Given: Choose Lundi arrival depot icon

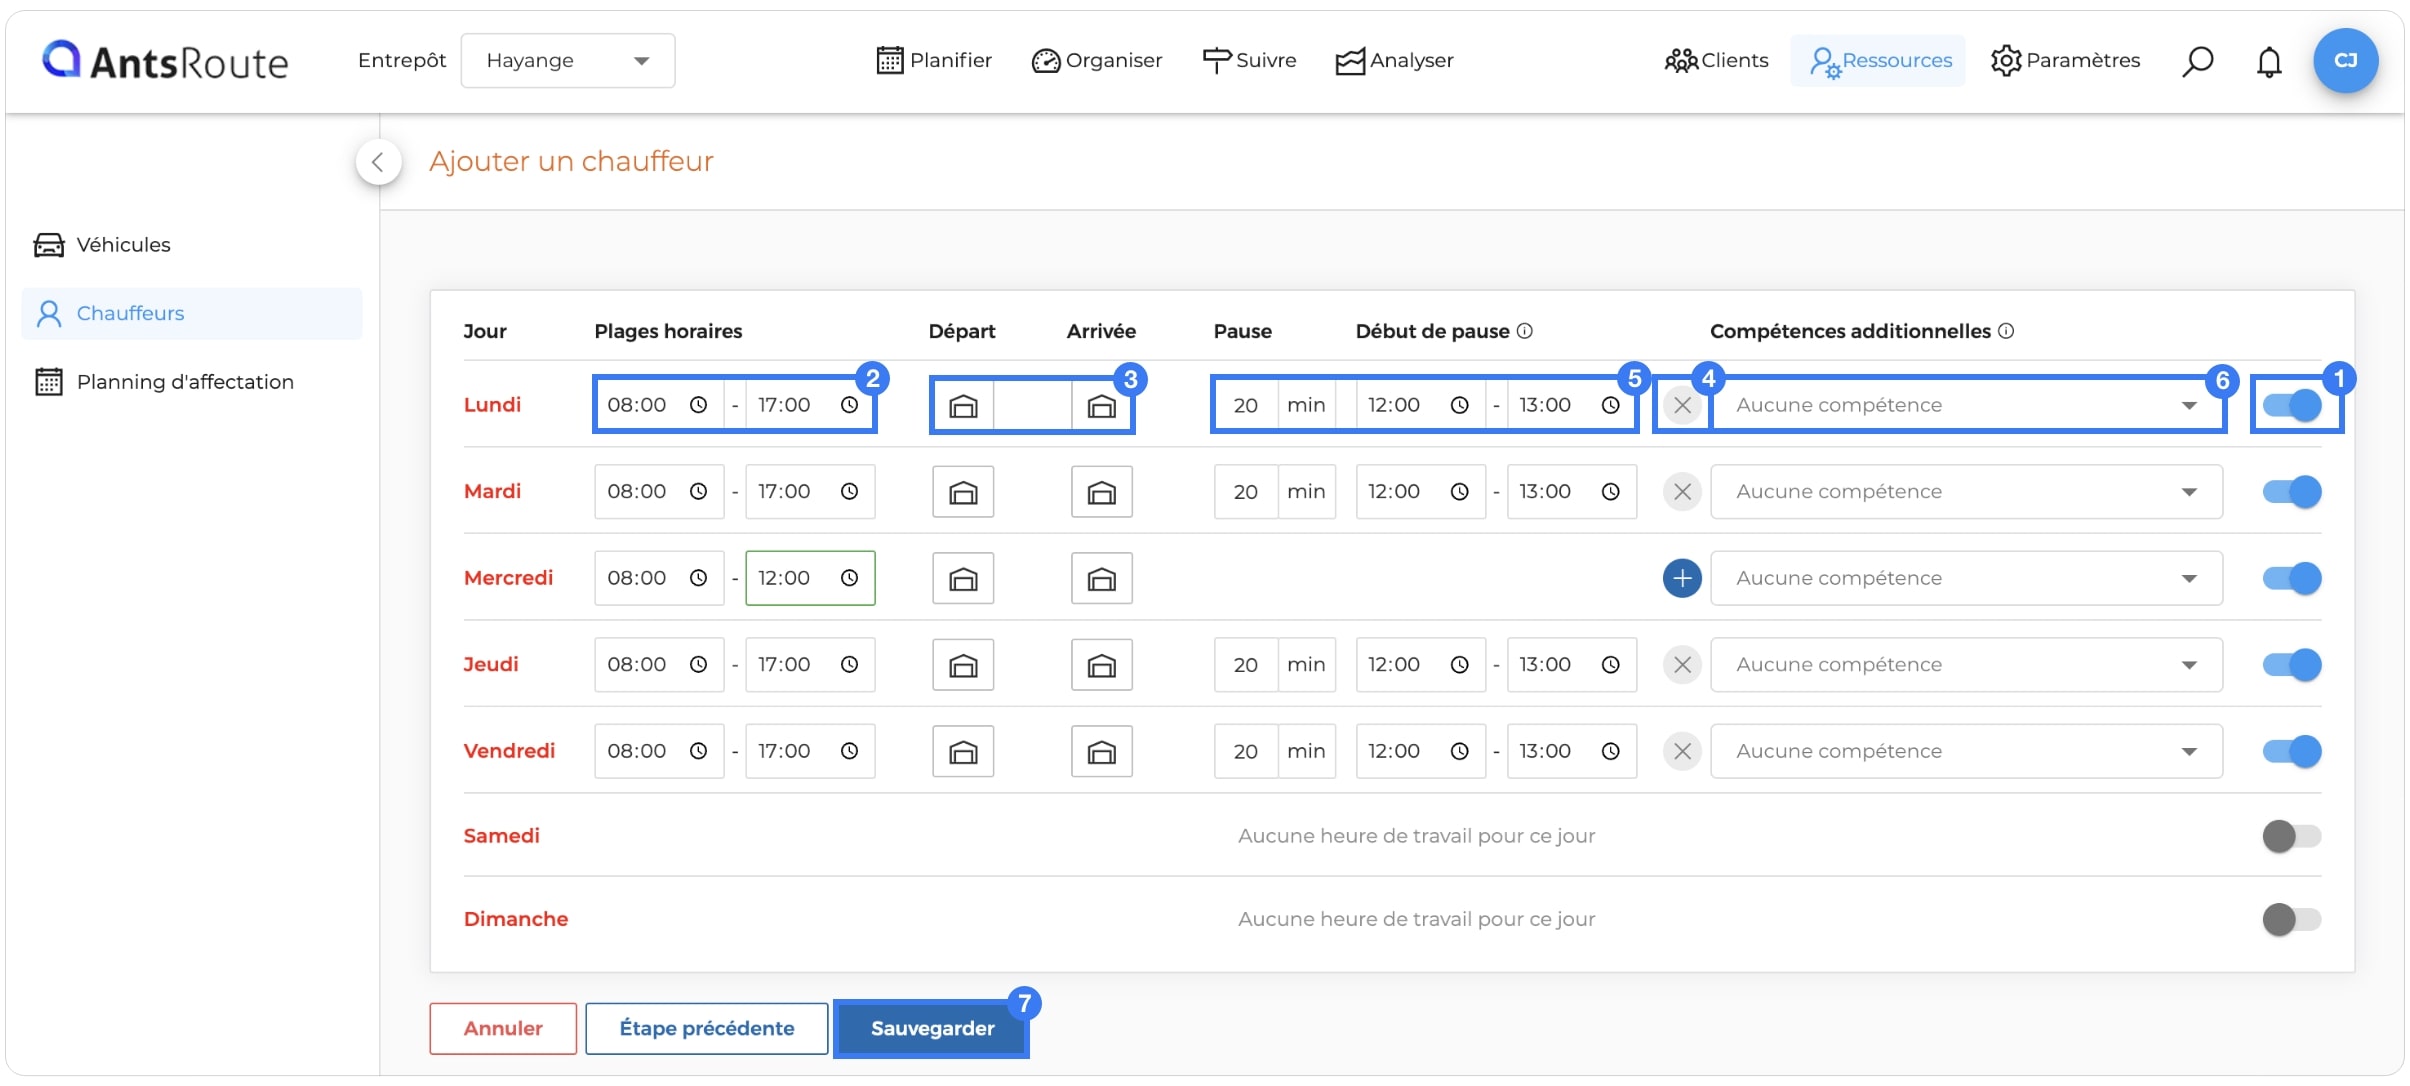Looking at the screenshot, I should click(1102, 406).
